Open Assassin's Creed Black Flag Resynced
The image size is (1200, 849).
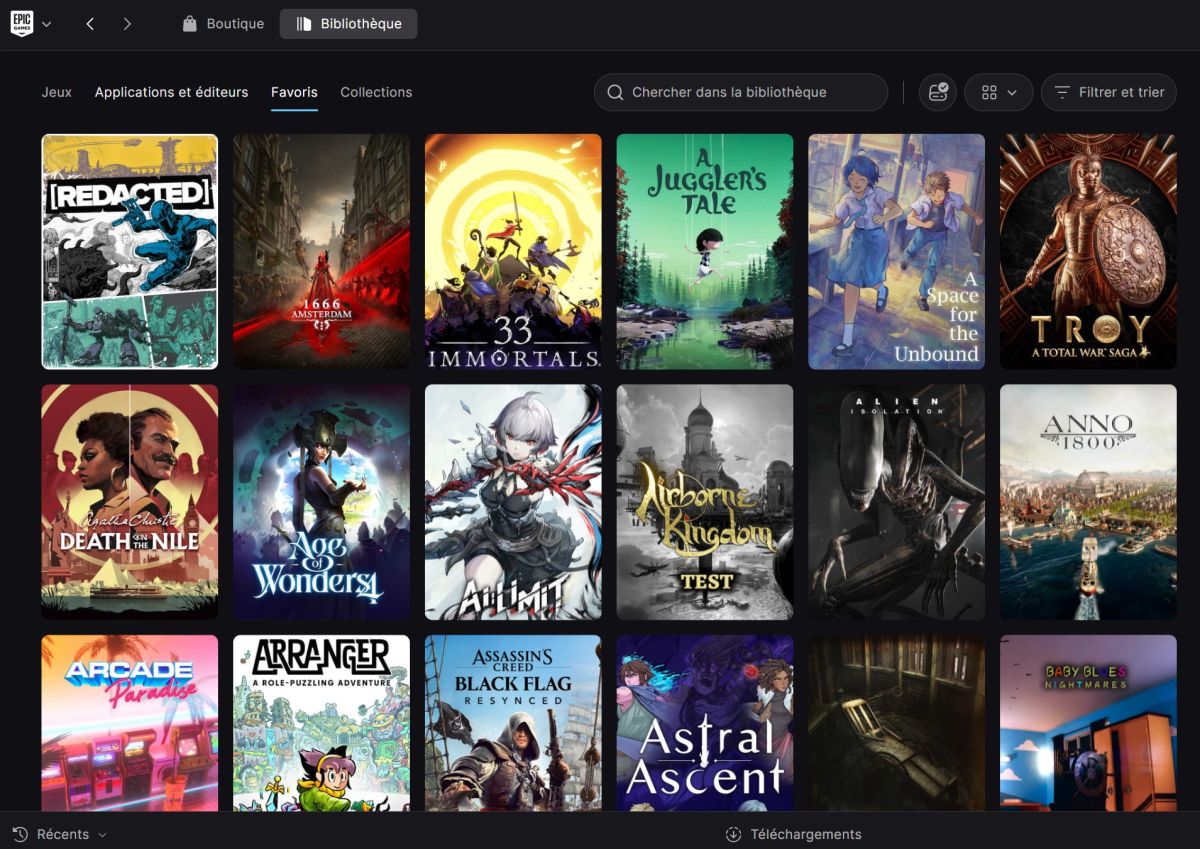click(x=513, y=722)
